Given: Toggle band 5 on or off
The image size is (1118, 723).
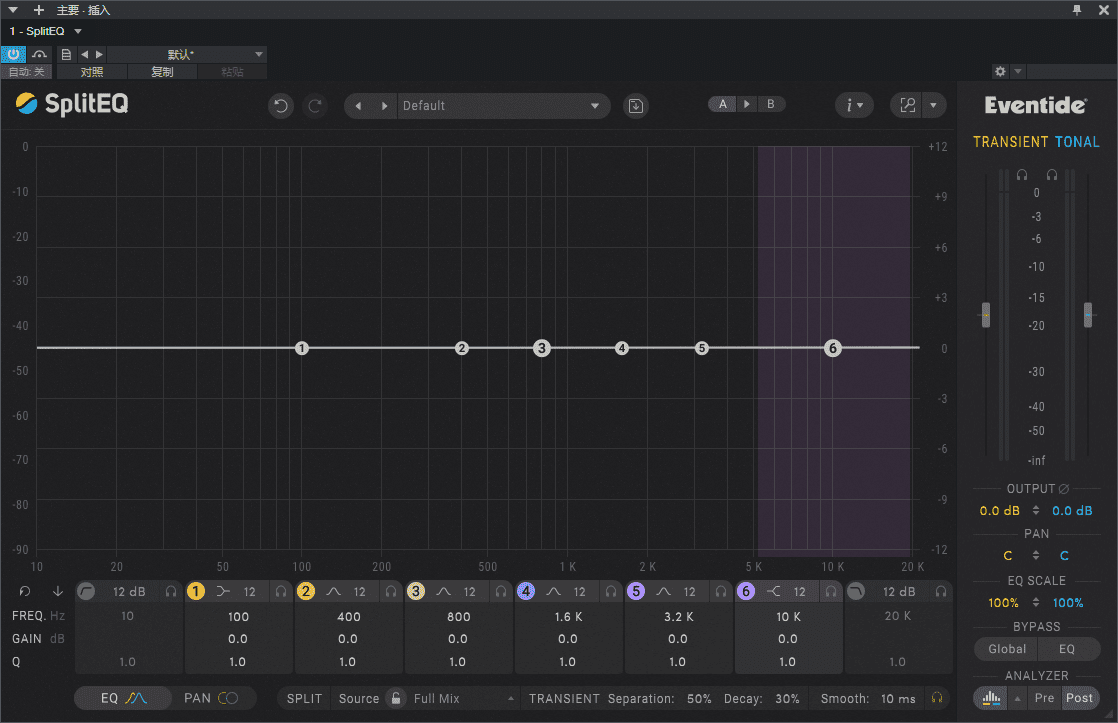Looking at the screenshot, I should click(636, 591).
